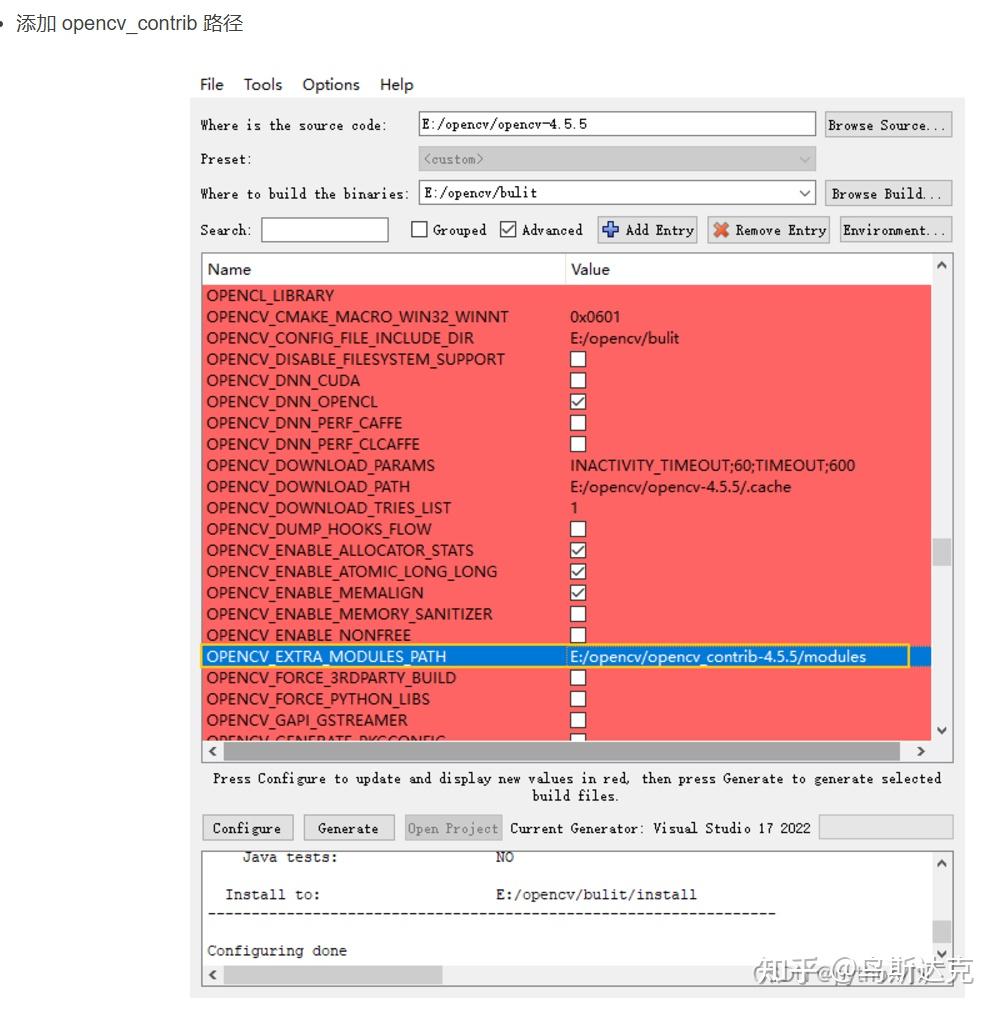The height and width of the screenshot is (1011, 1000).
Task: Uncheck the Advanced checkbox
Action: pyautogui.click(x=509, y=229)
